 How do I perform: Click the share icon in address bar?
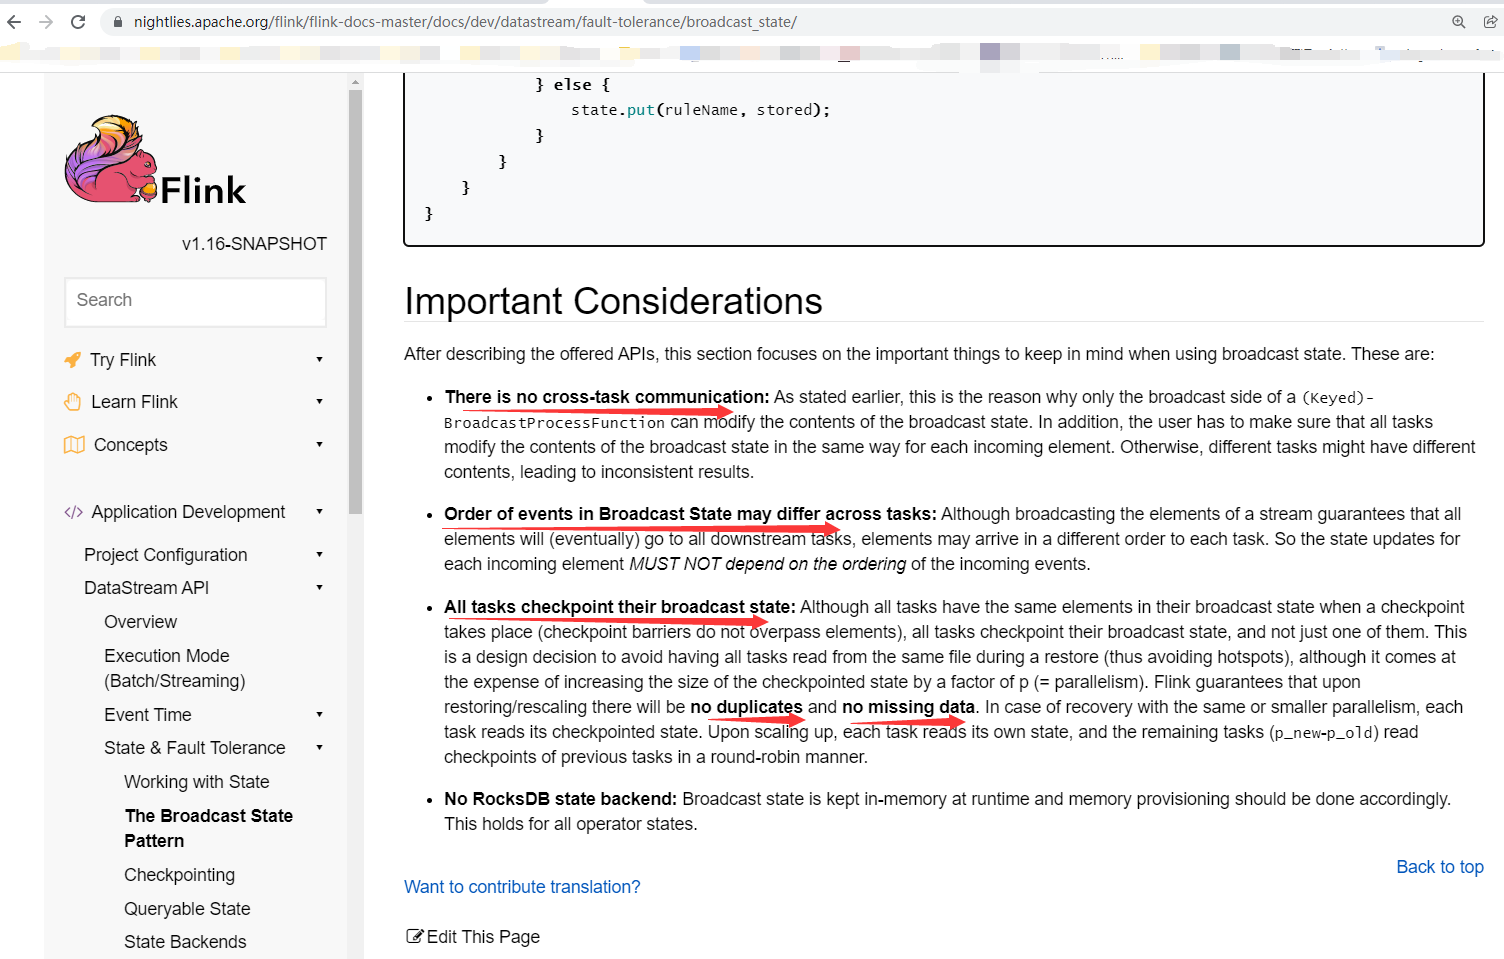[1490, 22]
